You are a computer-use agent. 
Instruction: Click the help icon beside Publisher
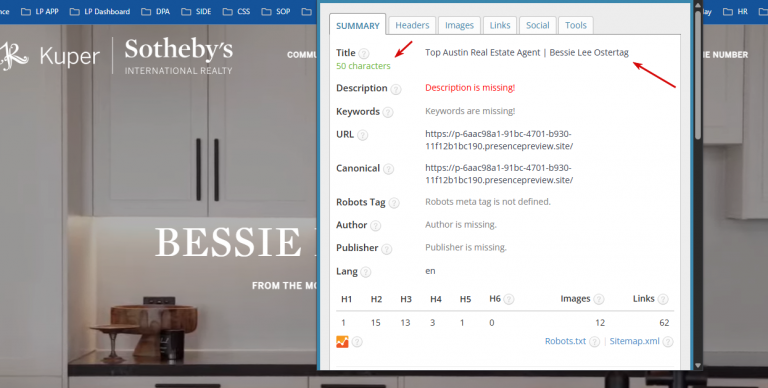pos(387,249)
